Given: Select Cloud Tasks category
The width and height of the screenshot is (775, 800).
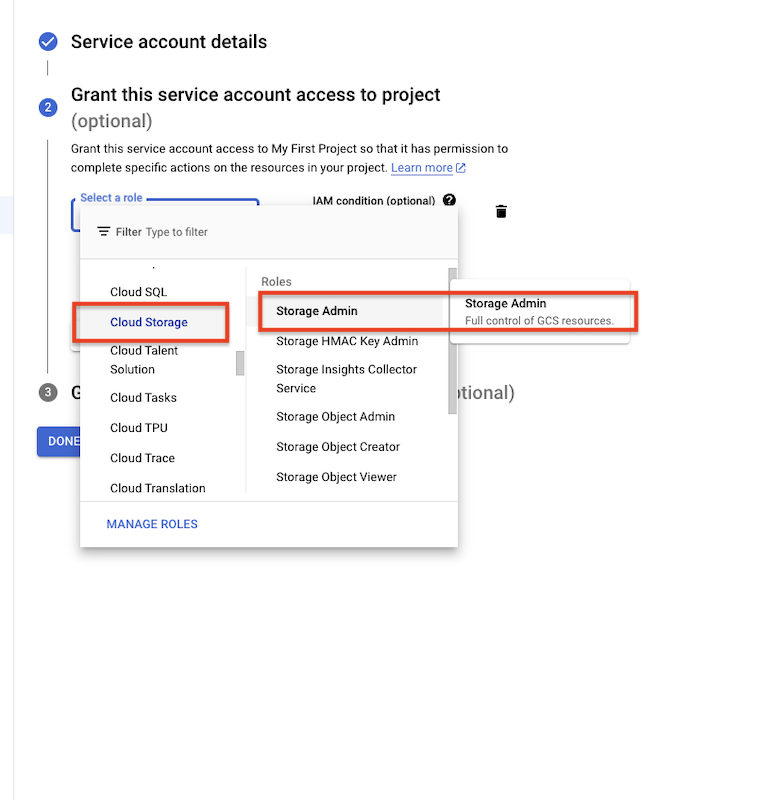Looking at the screenshot, I should pyautogui.click(x=143, y=398).
